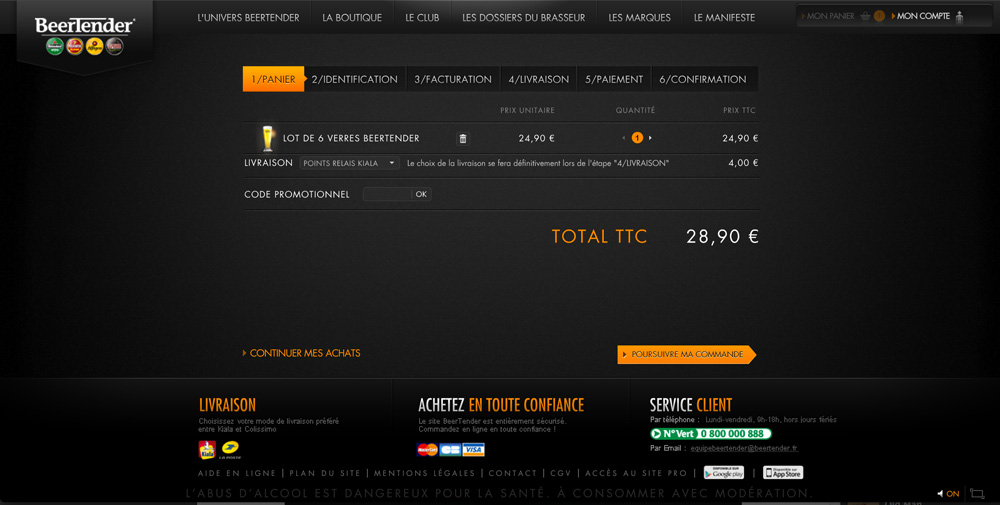Viewport: 1000px width, 505px height.
Task: Call the N° Vert 0 800 000 888 badge
Action: click(x=710, y=434)
